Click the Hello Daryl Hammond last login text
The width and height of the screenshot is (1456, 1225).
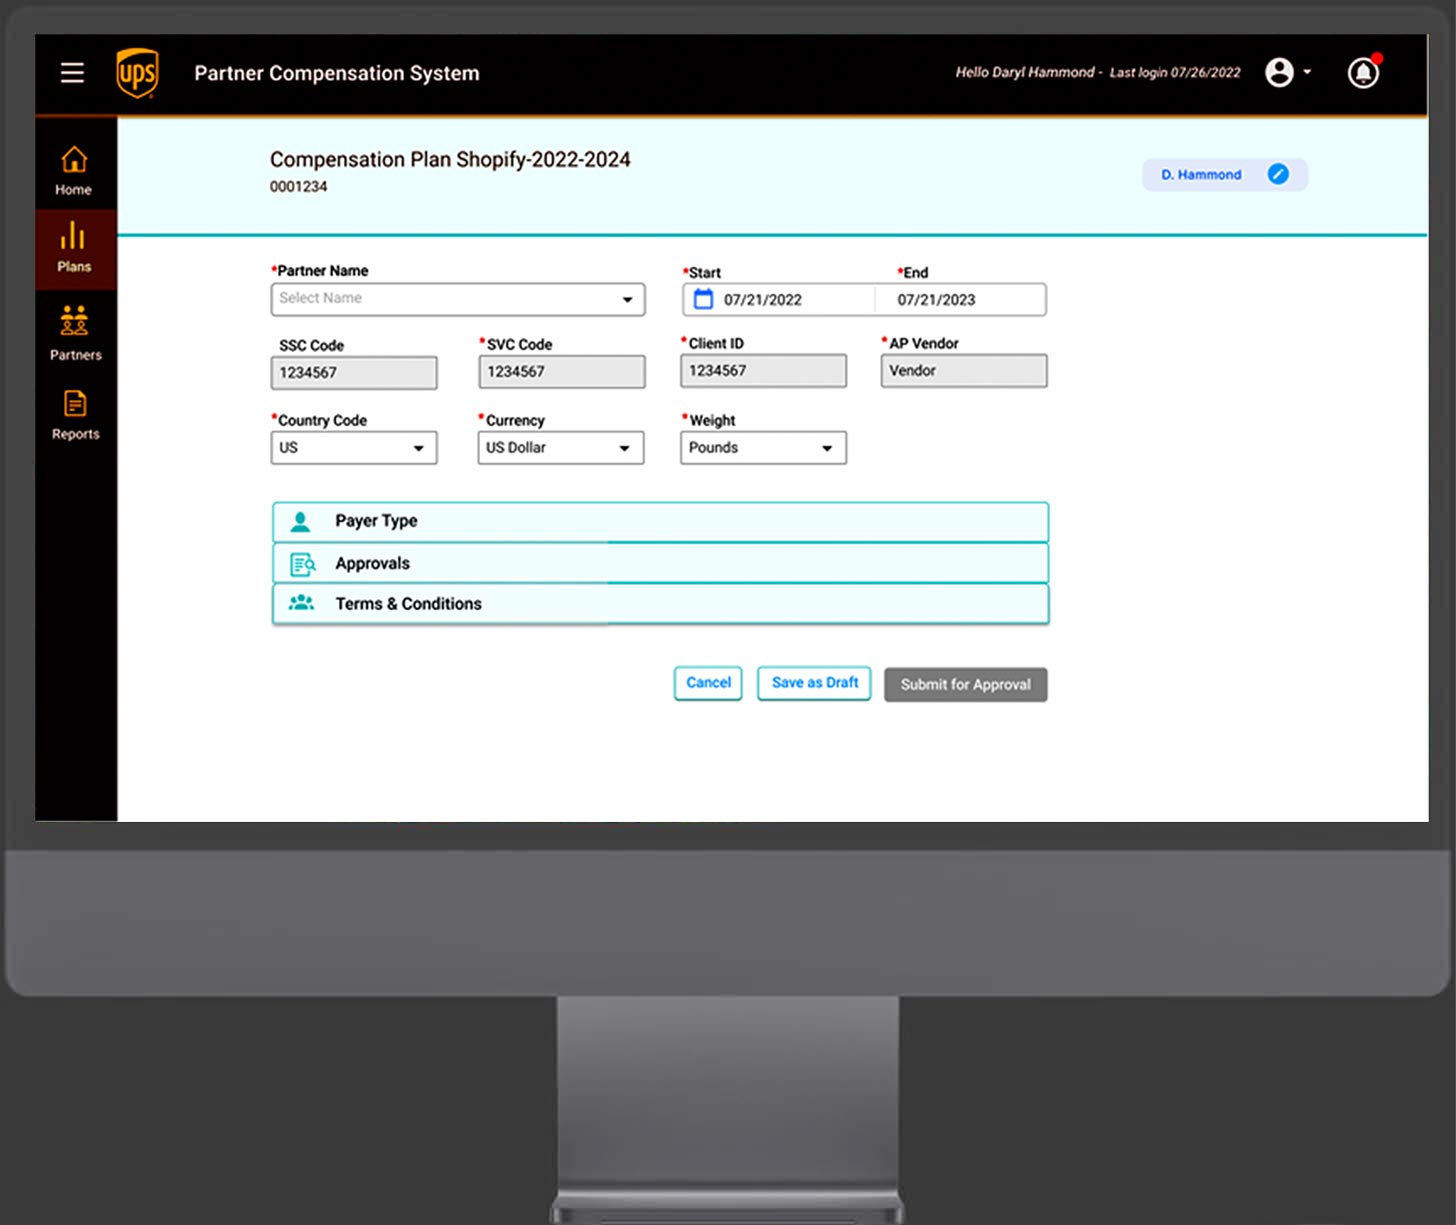(1098, 72)
